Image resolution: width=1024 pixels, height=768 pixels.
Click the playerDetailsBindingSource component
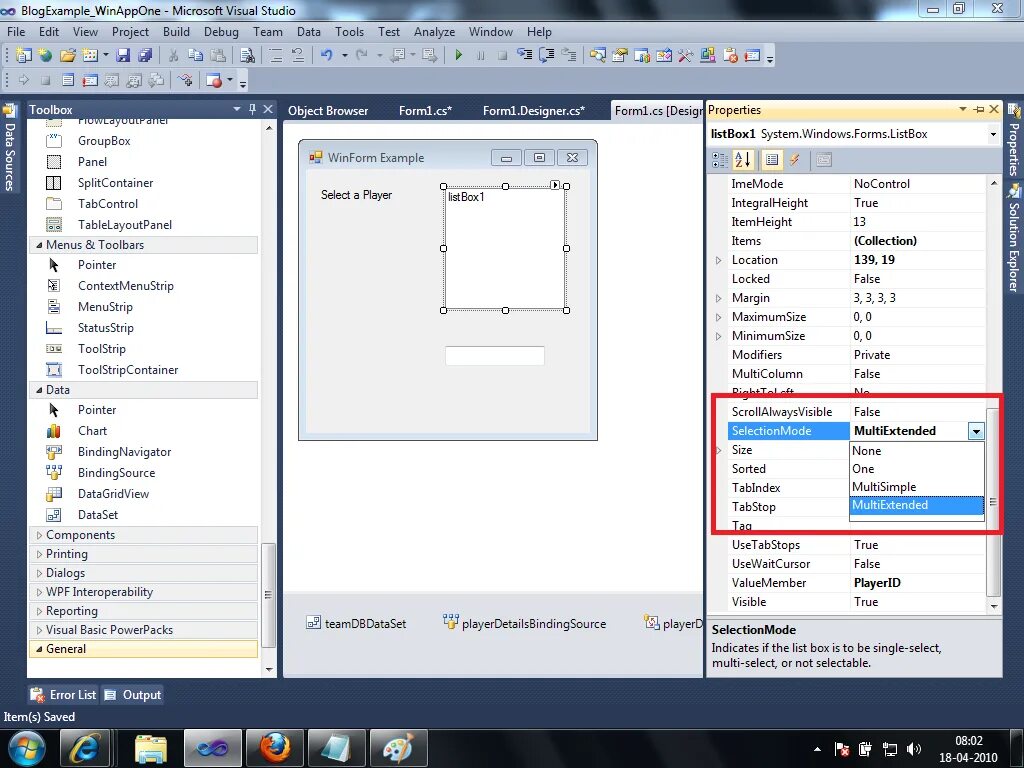[x=524, y=623]
